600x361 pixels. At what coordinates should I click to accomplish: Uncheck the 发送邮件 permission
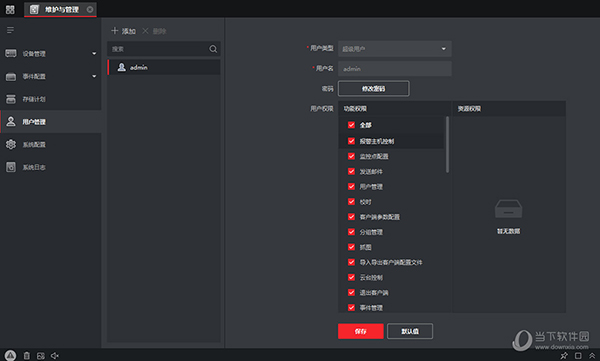[351, 172]
